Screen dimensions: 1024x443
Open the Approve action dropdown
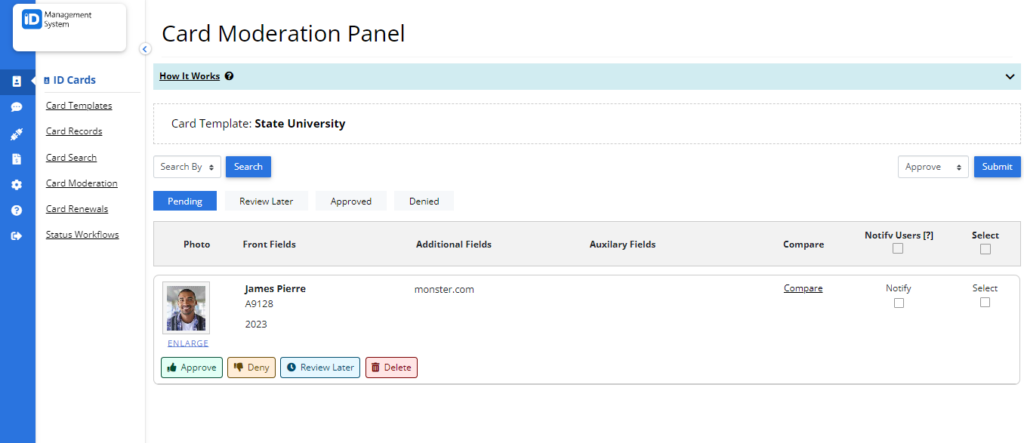tap(933, 167)
